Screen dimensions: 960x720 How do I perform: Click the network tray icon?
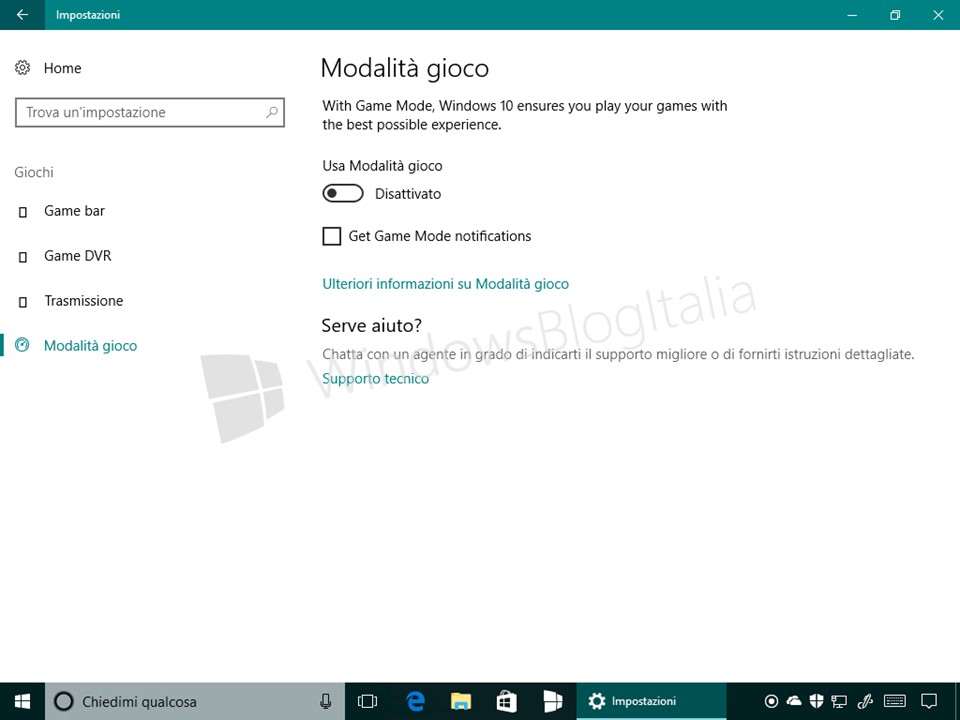coord(839,702)
